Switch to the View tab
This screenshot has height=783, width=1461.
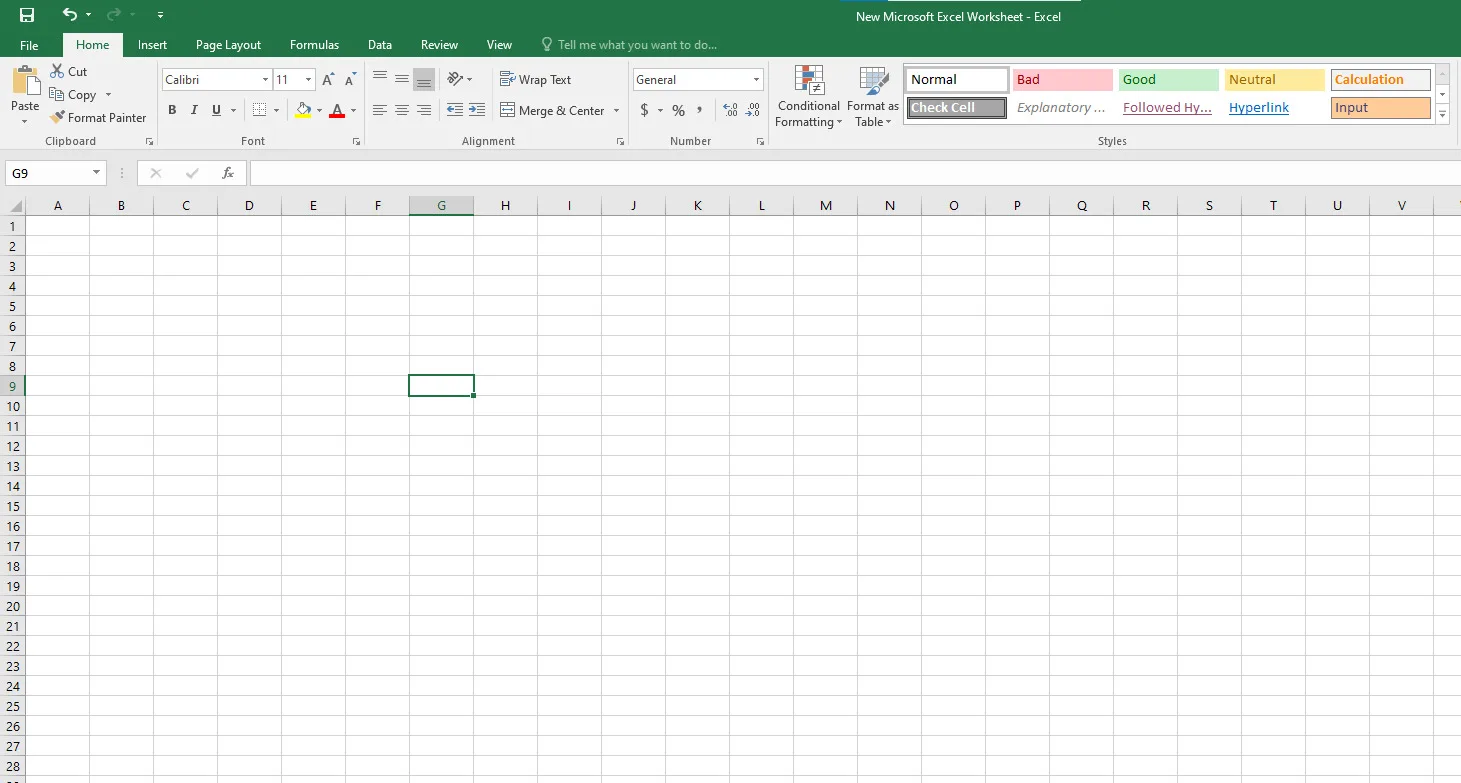[499, 45]
